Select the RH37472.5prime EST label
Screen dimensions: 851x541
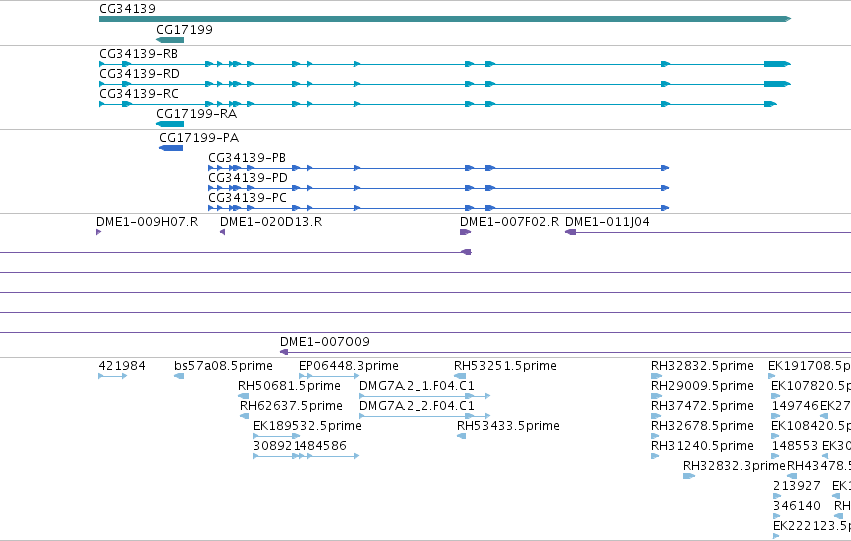point(702,406)
